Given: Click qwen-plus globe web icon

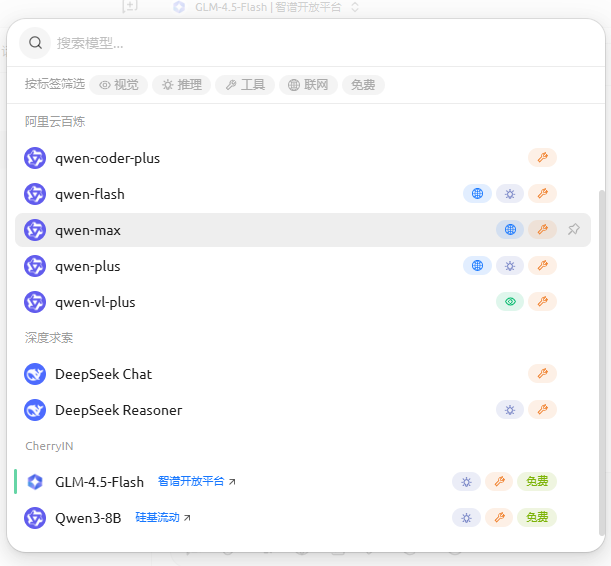Looking at the screenshot, I should pos(477,266).
